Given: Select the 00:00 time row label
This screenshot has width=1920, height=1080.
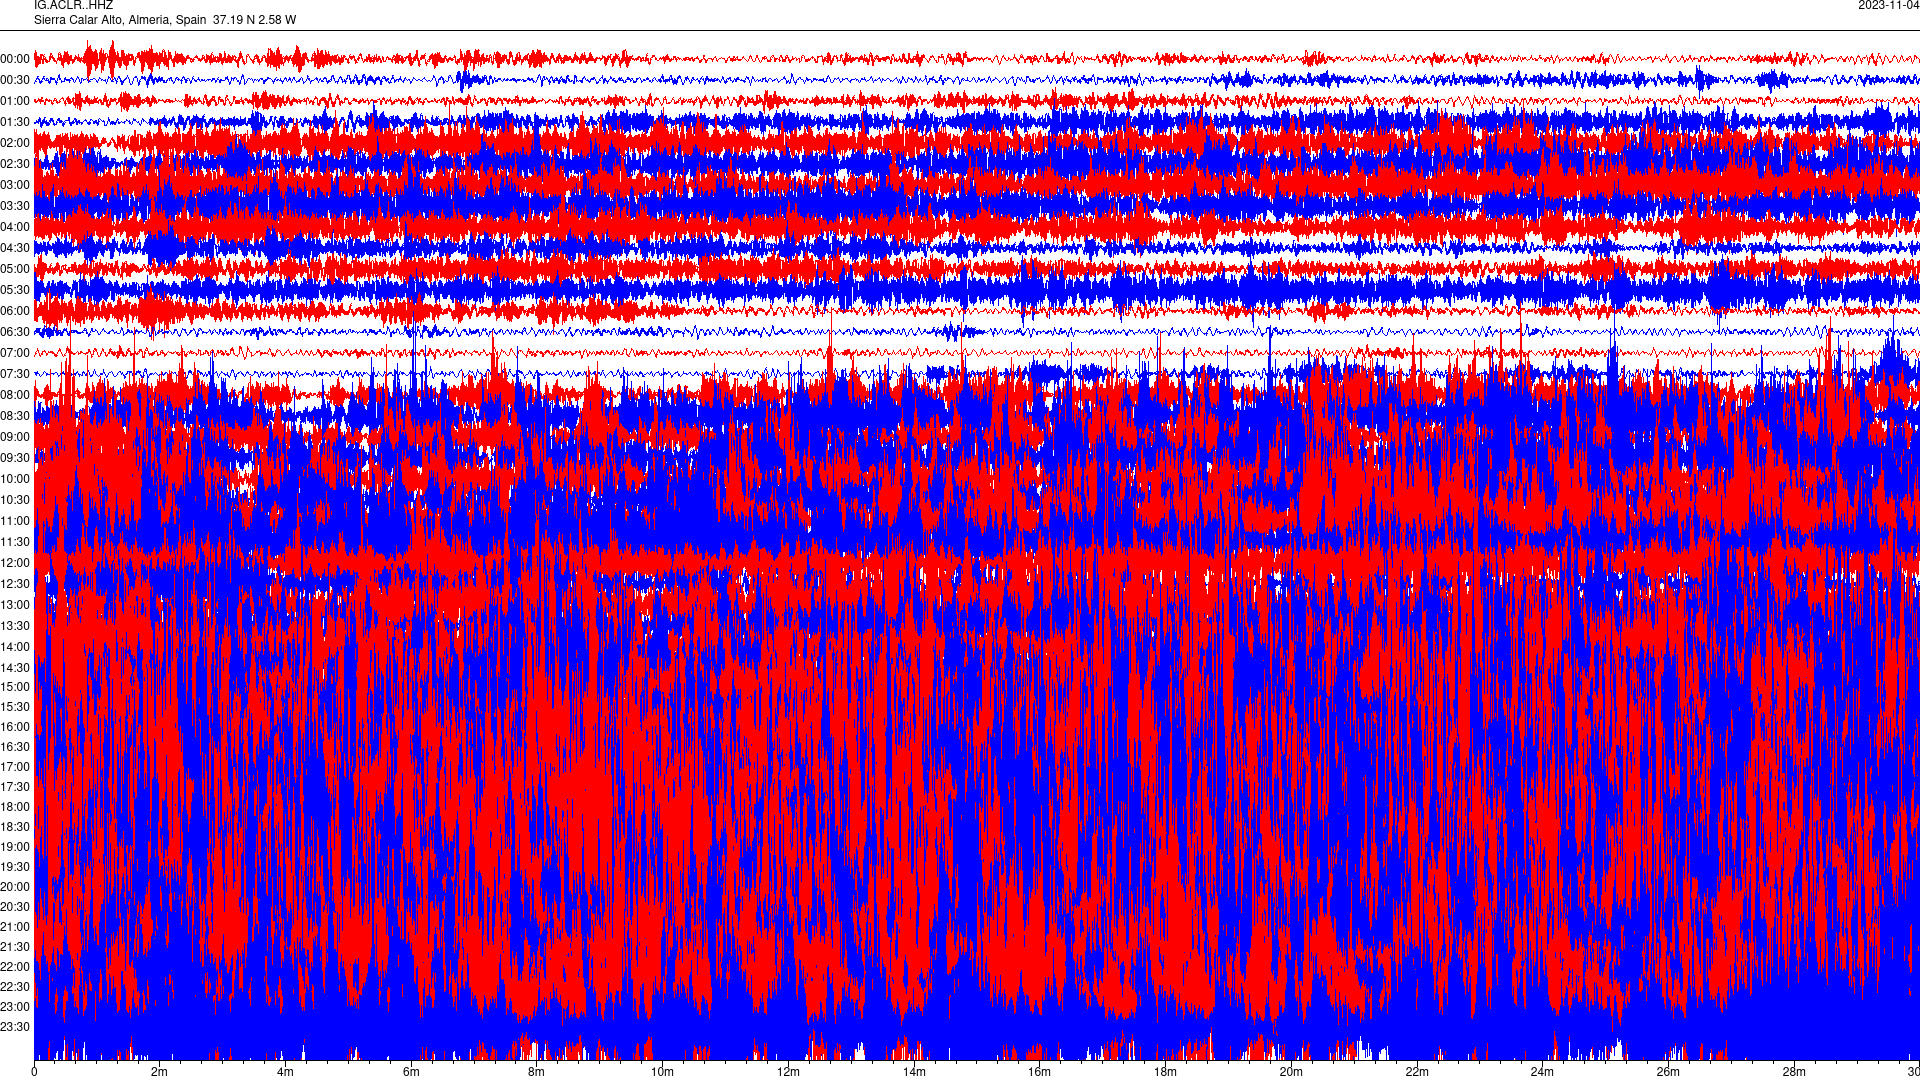Looking at the screenshot, I should [x=15, y=59].
